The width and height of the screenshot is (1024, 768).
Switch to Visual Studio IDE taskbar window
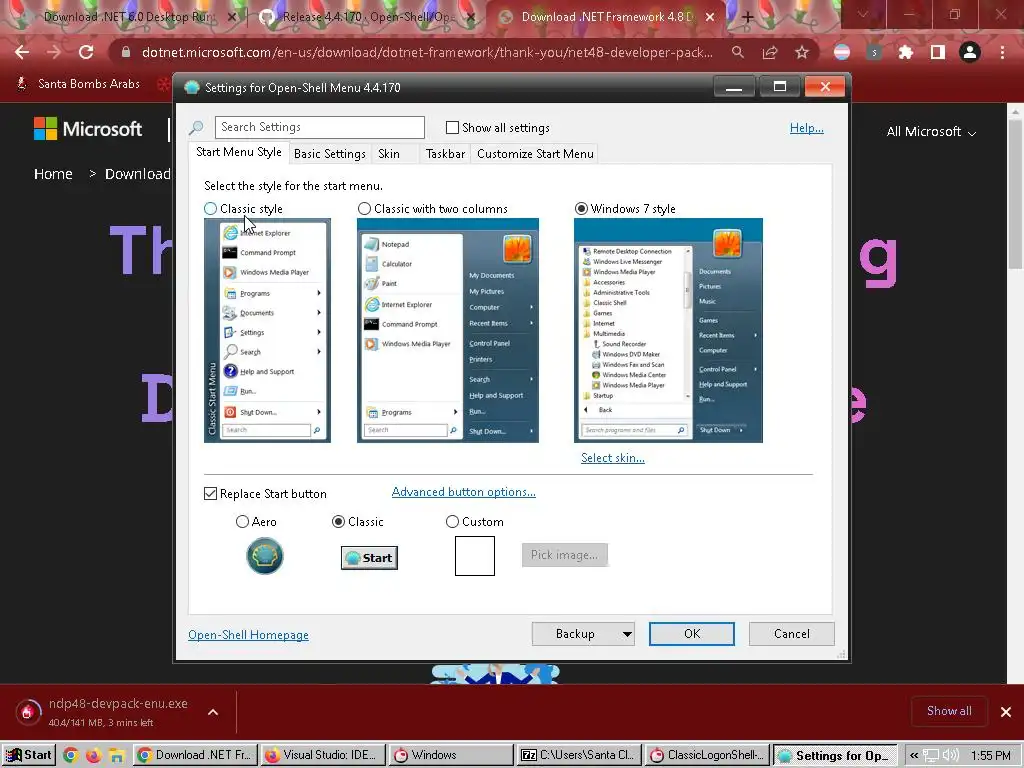coord(323,755)
